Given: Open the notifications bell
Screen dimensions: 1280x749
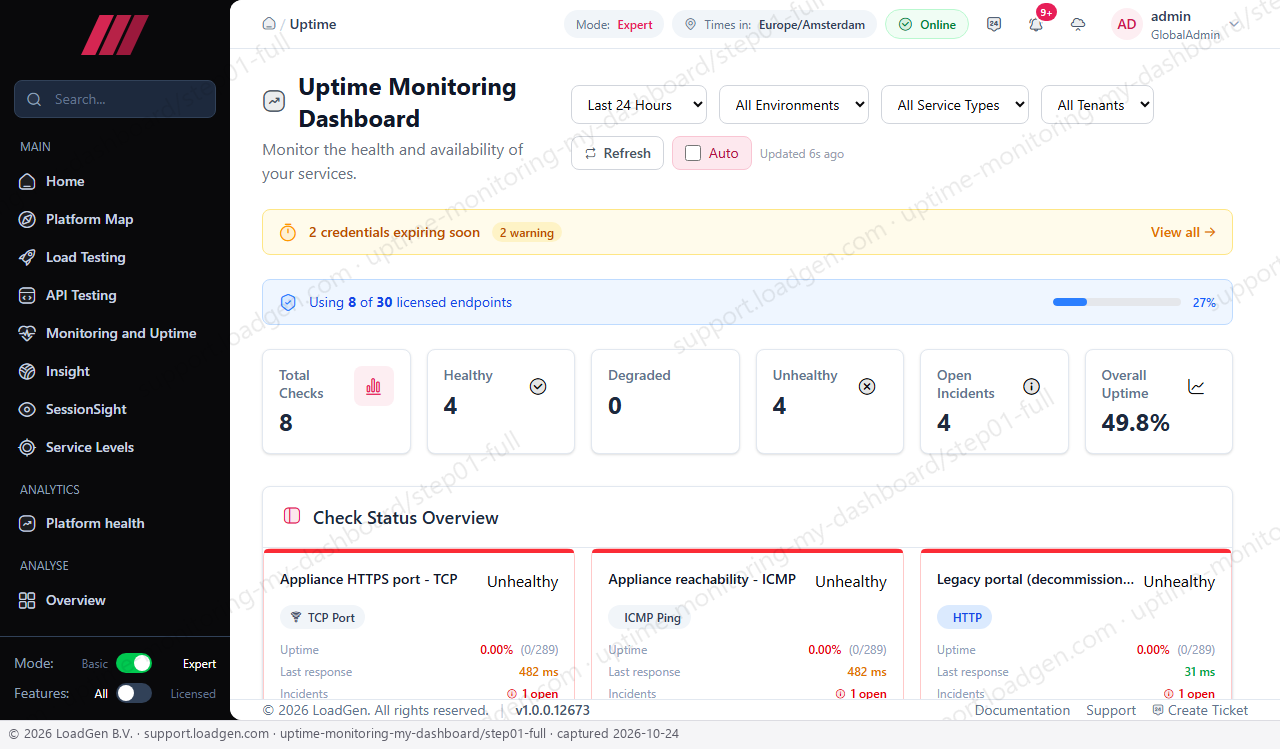Looking at the screenshot, I should tap(1036, 24).
